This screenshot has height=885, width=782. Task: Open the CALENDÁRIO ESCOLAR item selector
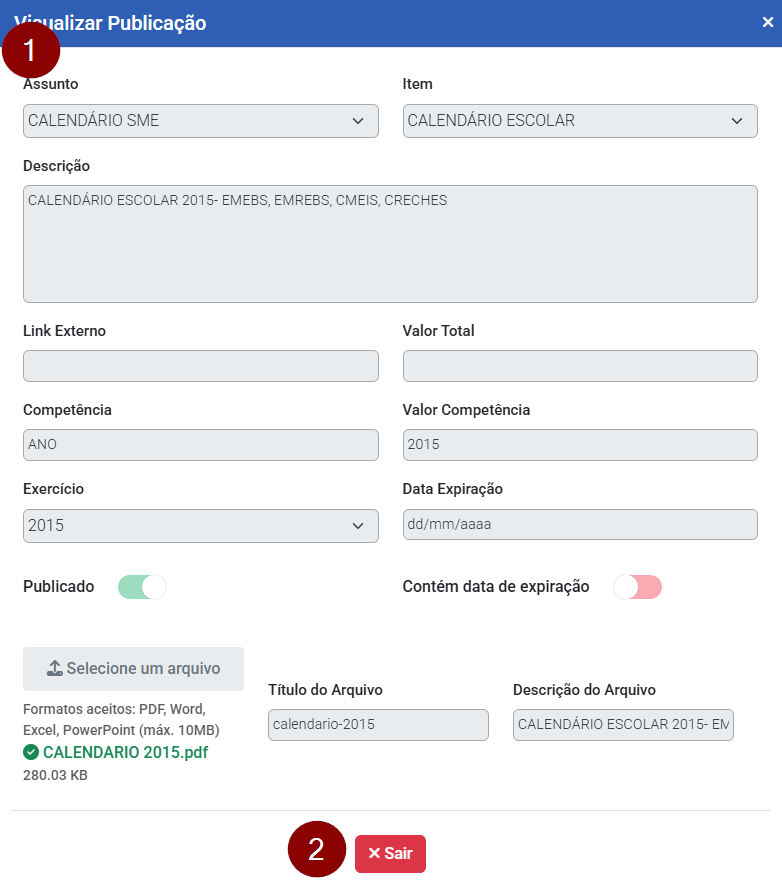(x=580, y=120)
